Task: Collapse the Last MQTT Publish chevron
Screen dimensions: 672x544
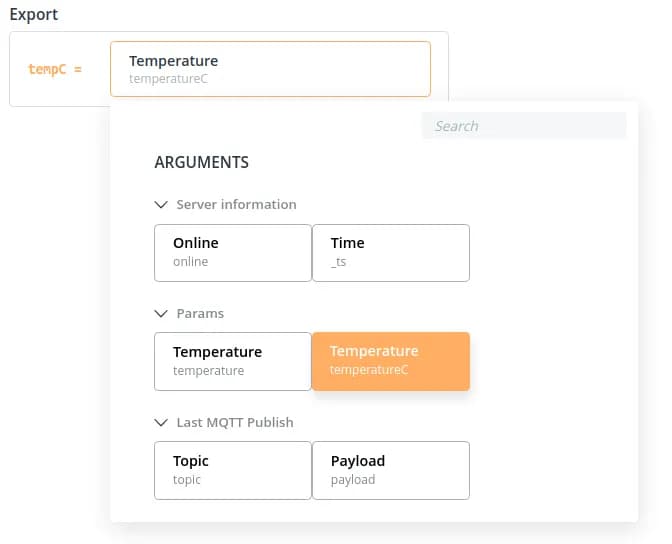Action: tap(161, 422)
